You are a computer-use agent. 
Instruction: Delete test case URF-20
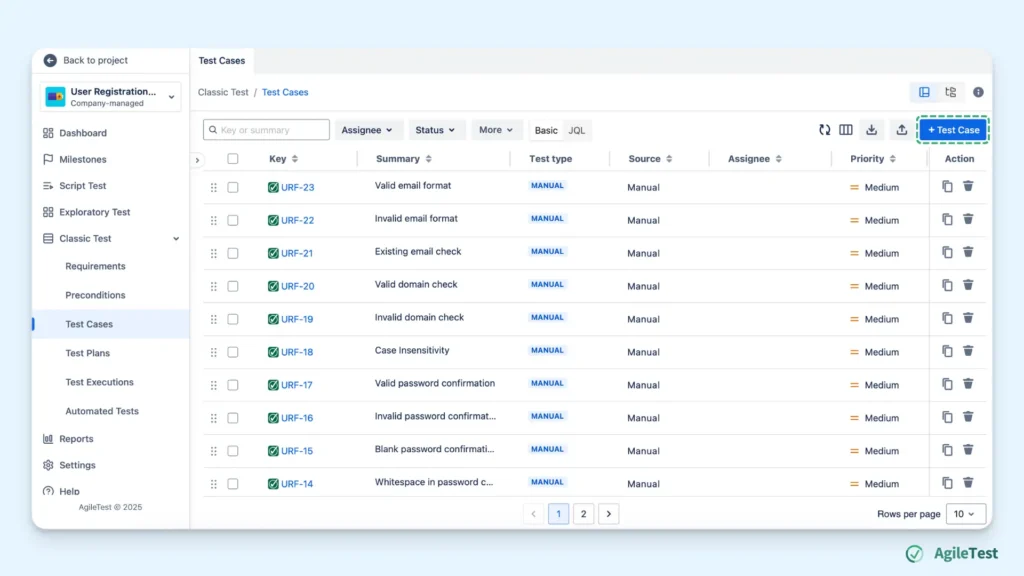point(968,285)
